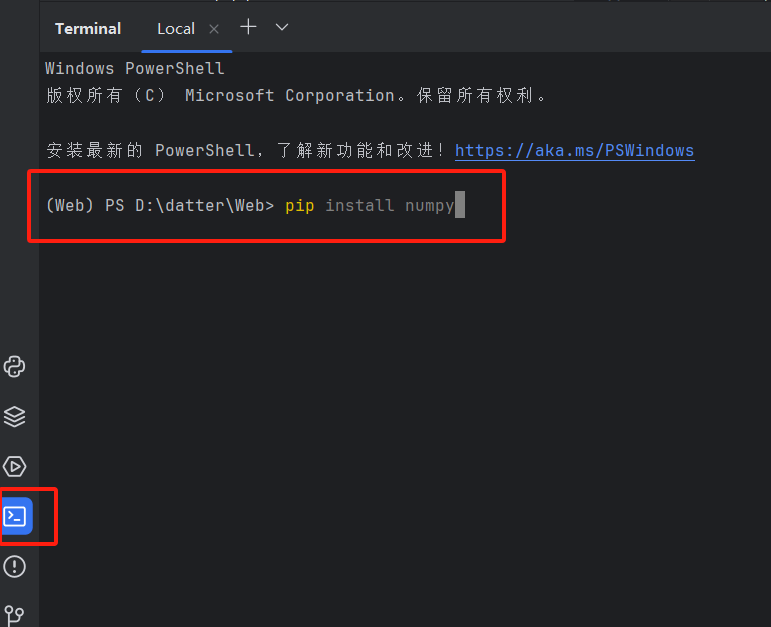This screenshot has width=771, height=627.
Task: Click the '(Web) PS D:\datter\Web>' prompt
Action: pos(160,206)
